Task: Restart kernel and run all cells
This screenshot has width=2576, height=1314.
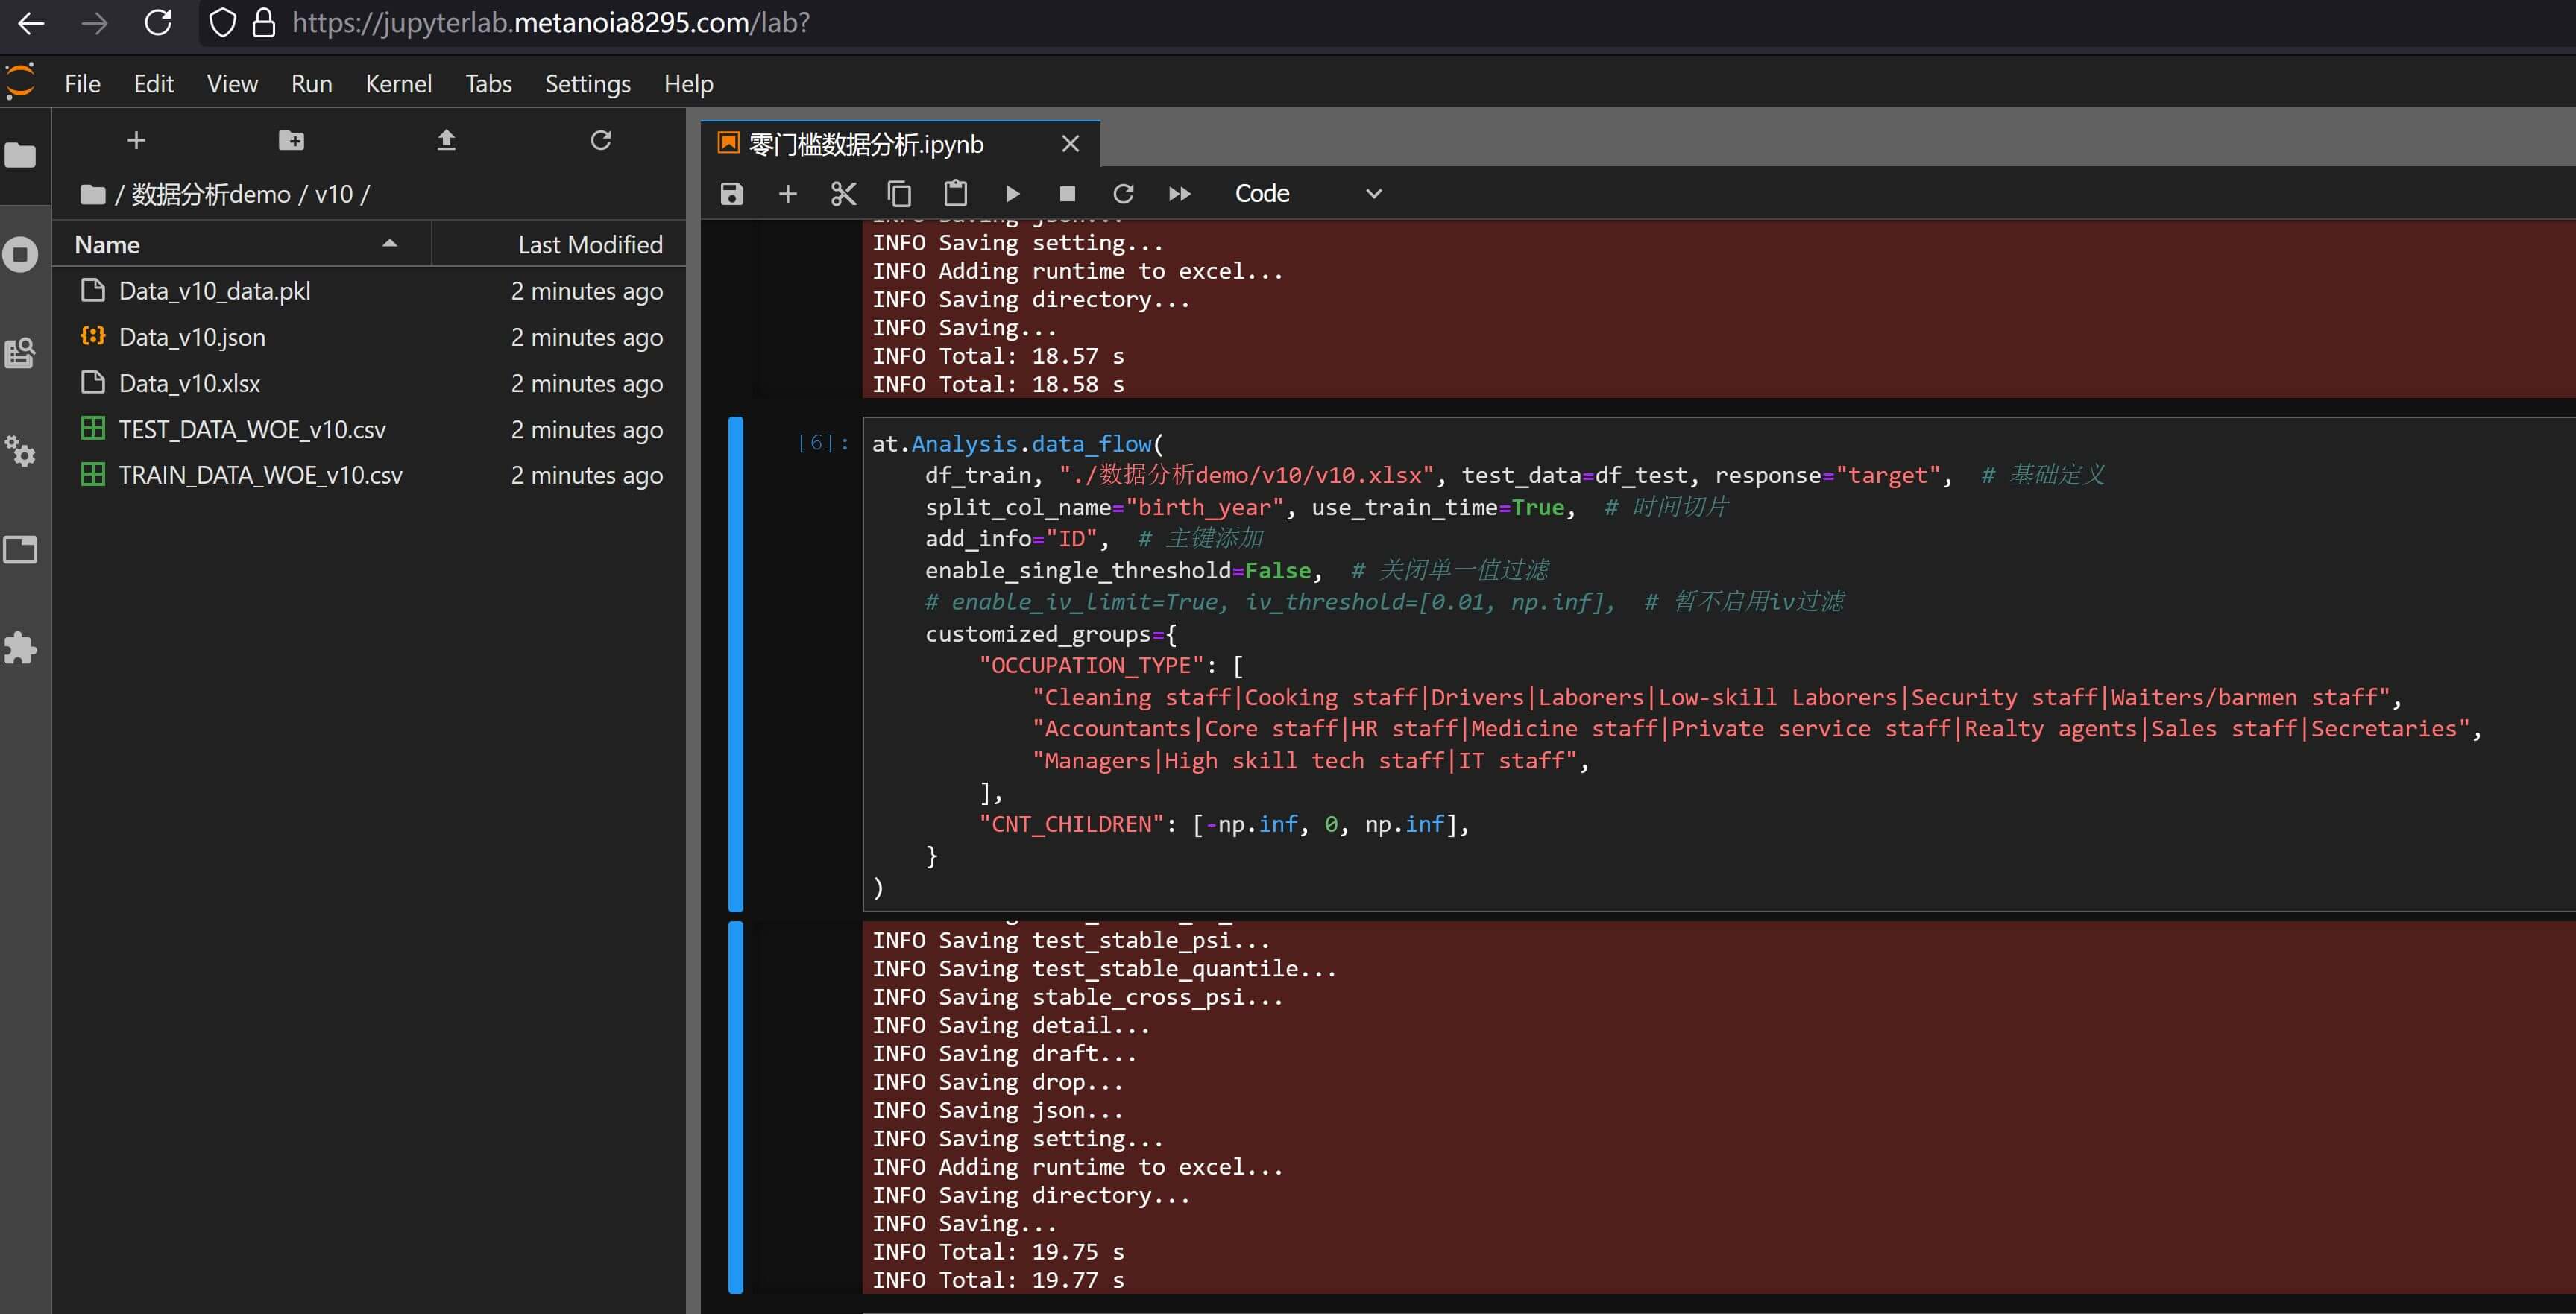Action: 1179,193
